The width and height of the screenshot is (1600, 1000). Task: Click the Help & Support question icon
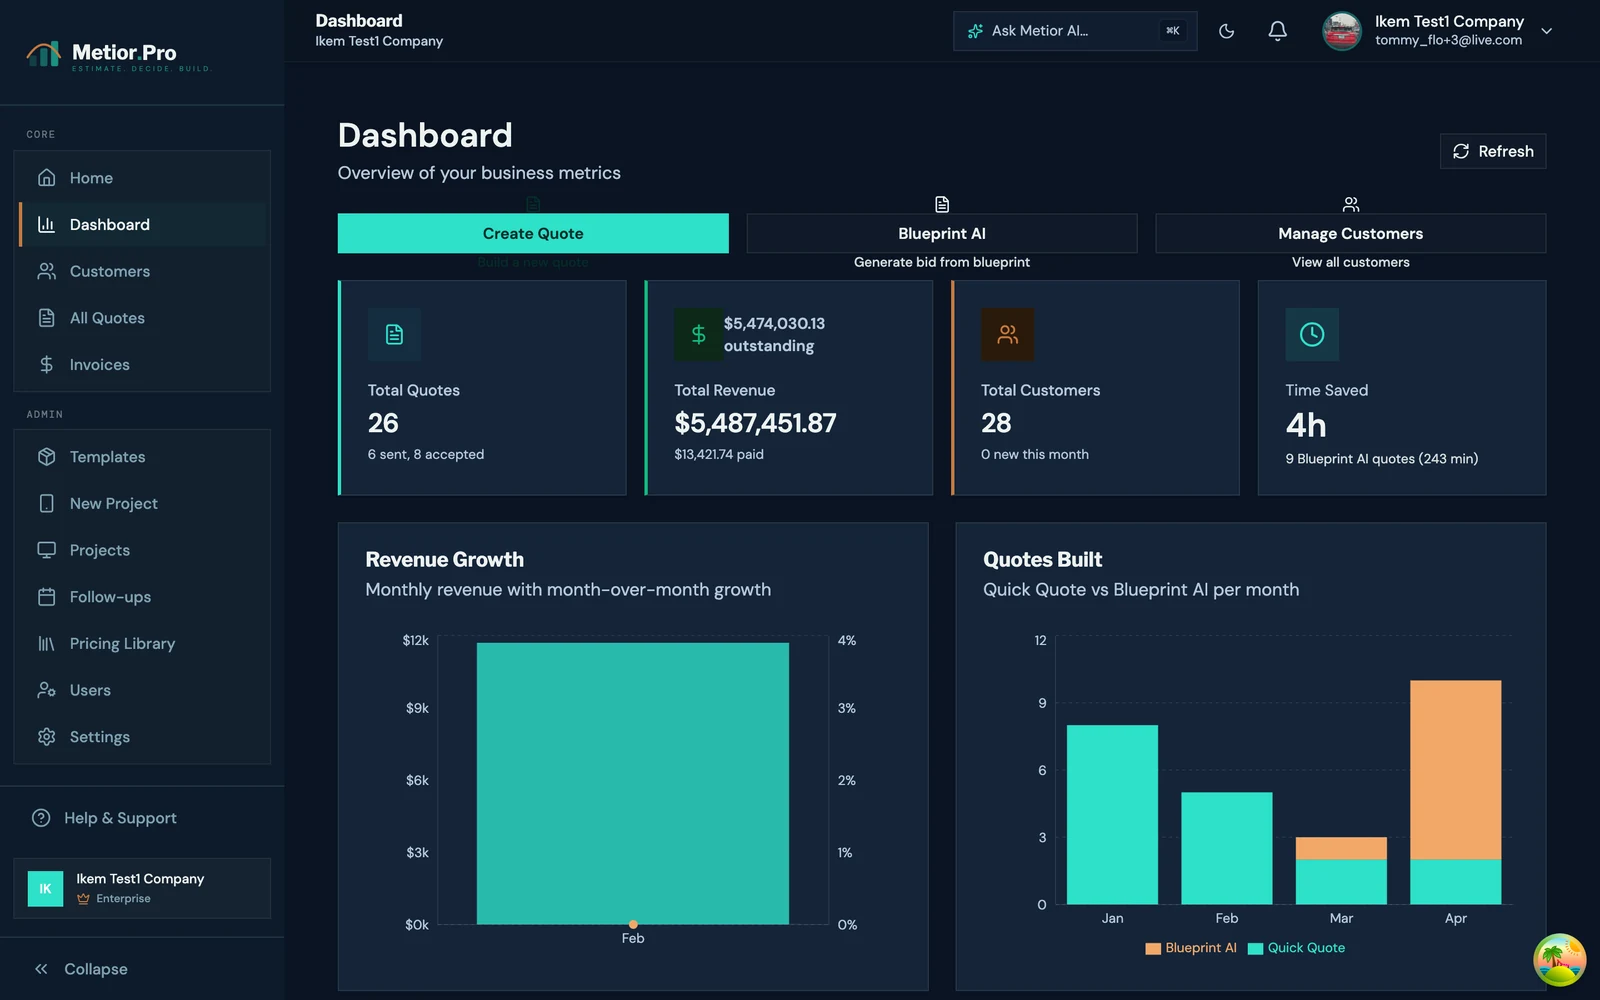click(41, 818)
